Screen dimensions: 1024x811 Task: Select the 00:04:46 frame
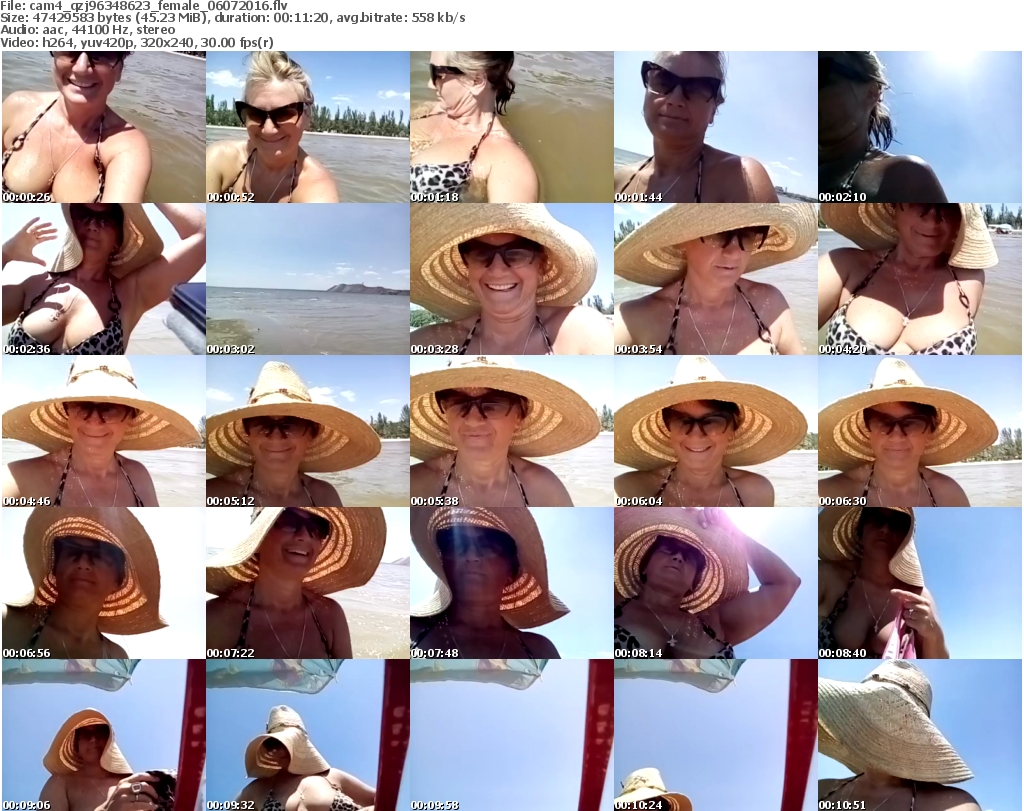(x=104, y=431)
